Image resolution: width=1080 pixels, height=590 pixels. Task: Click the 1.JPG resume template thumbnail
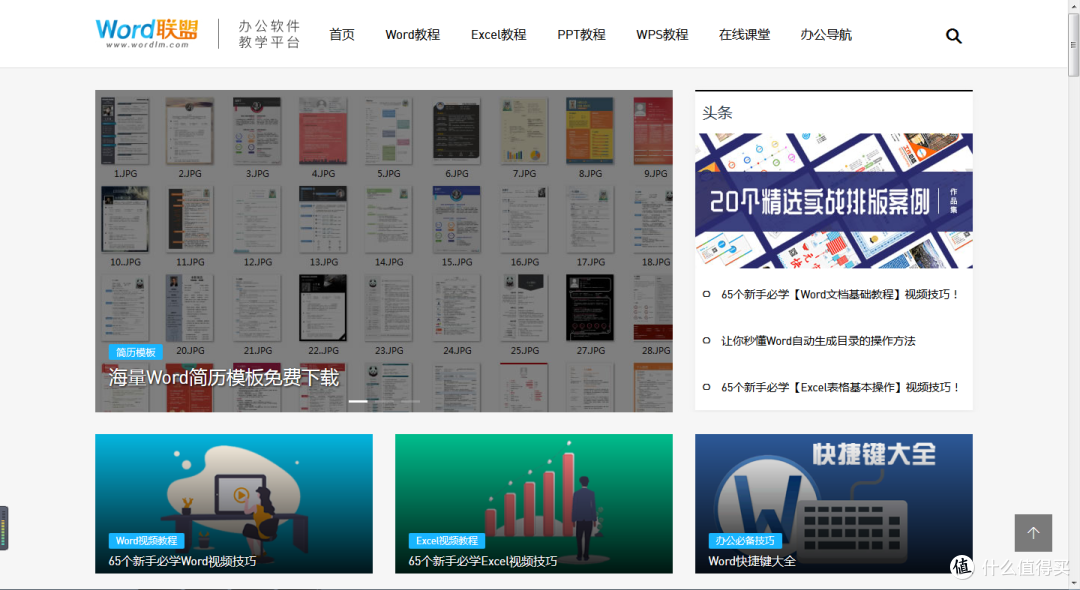pos(125,131)
